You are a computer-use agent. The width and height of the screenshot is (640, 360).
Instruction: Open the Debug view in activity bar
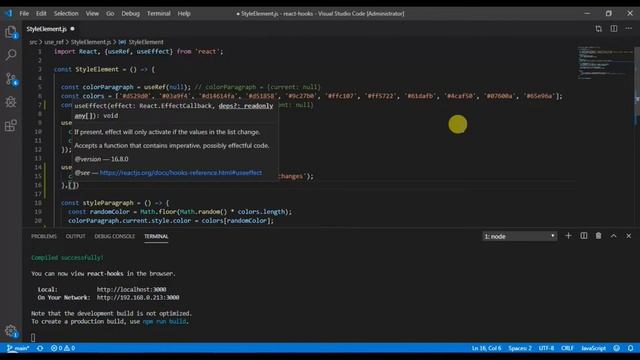11,102
